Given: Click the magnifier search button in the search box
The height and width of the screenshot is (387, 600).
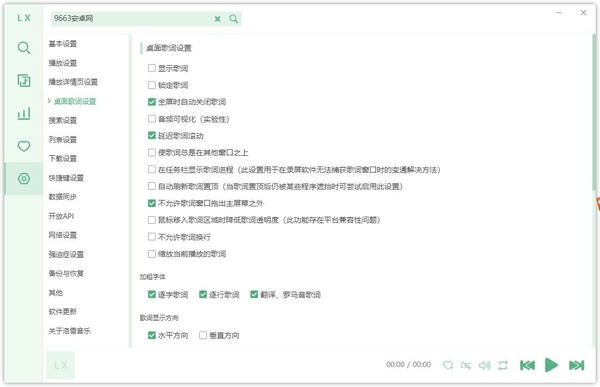Looking at the screenshot, I should [233, 19].
